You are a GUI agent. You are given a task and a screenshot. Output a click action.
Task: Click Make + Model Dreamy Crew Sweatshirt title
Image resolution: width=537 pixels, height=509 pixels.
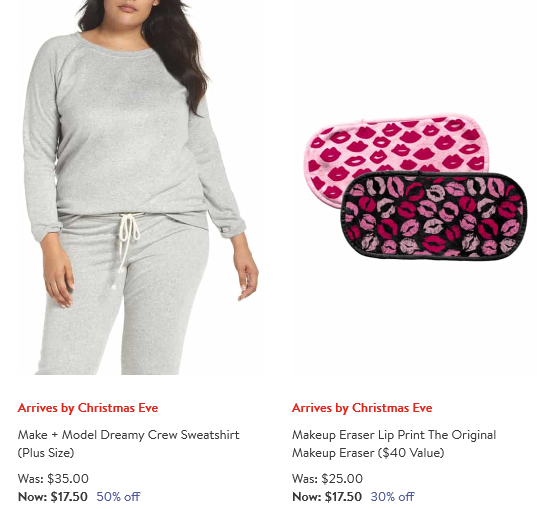[128, 444]
